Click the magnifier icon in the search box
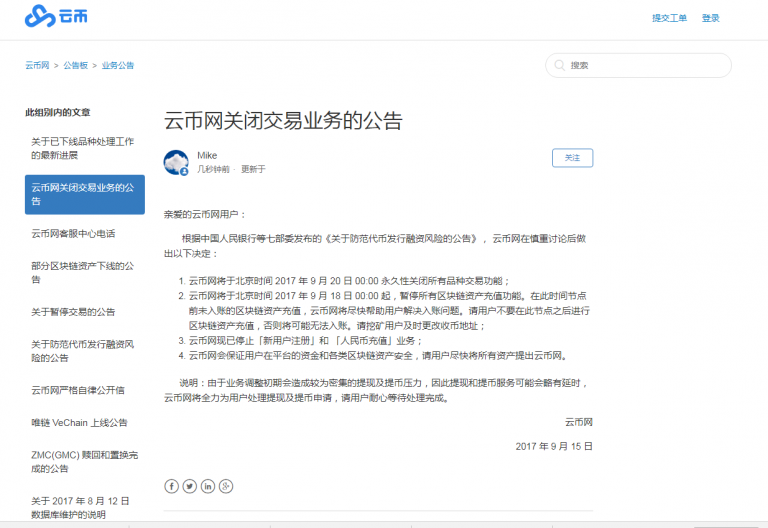This screenshot has width=768, height=528. pyautogui.click(x=559, y=66)
